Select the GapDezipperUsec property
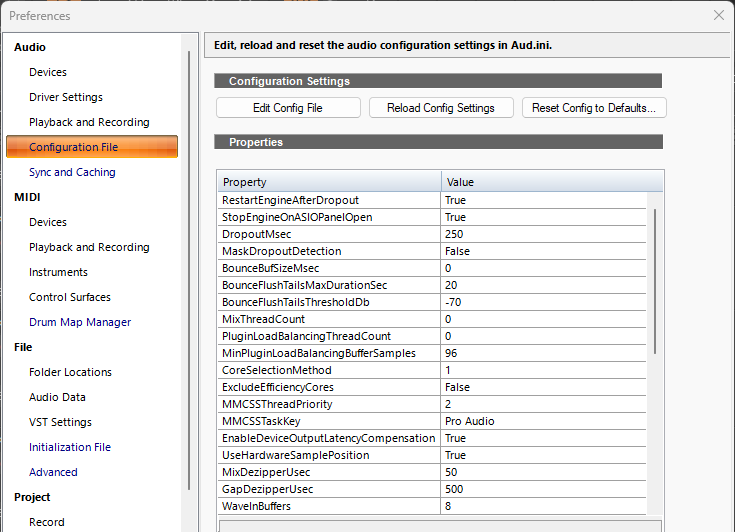 coord(329,489)
